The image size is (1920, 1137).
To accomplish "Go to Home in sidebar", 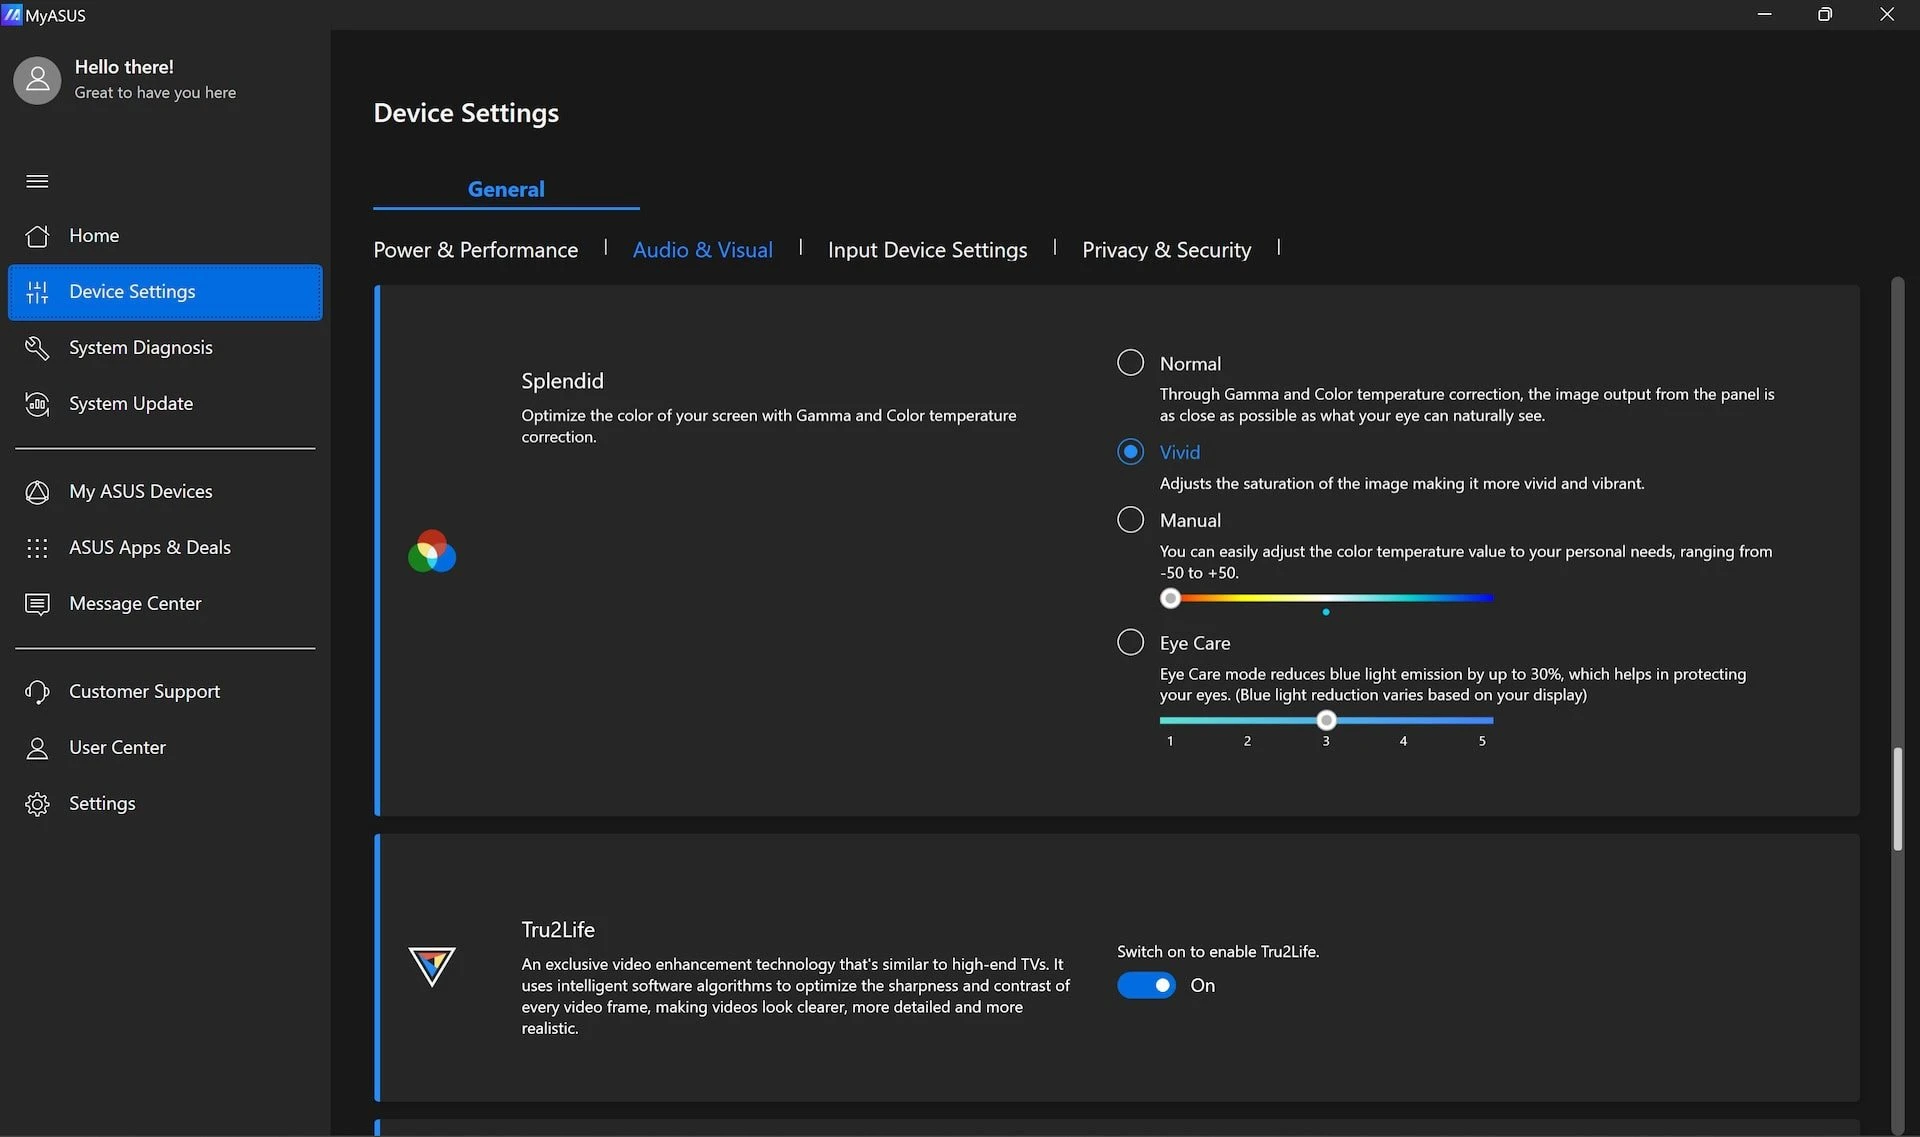I will [165, 236].
